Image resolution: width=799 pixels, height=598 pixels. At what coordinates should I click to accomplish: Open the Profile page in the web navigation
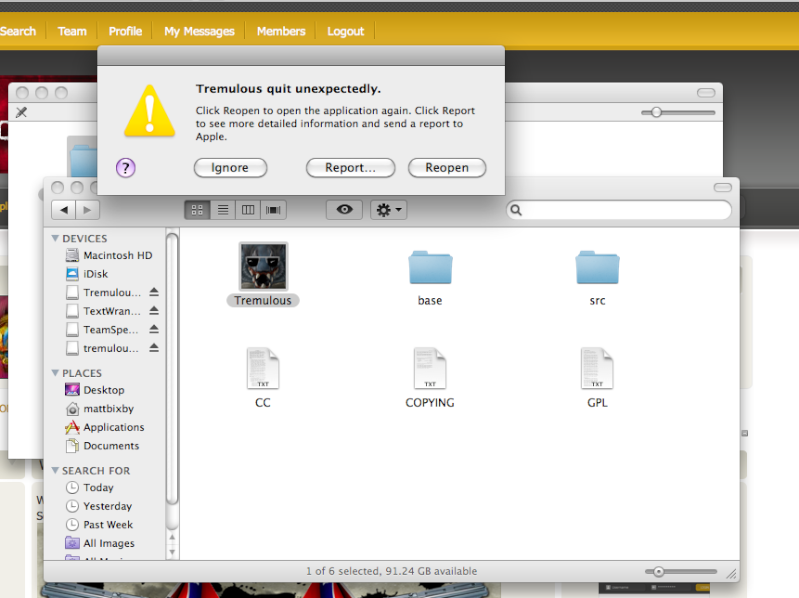[125, 31]
